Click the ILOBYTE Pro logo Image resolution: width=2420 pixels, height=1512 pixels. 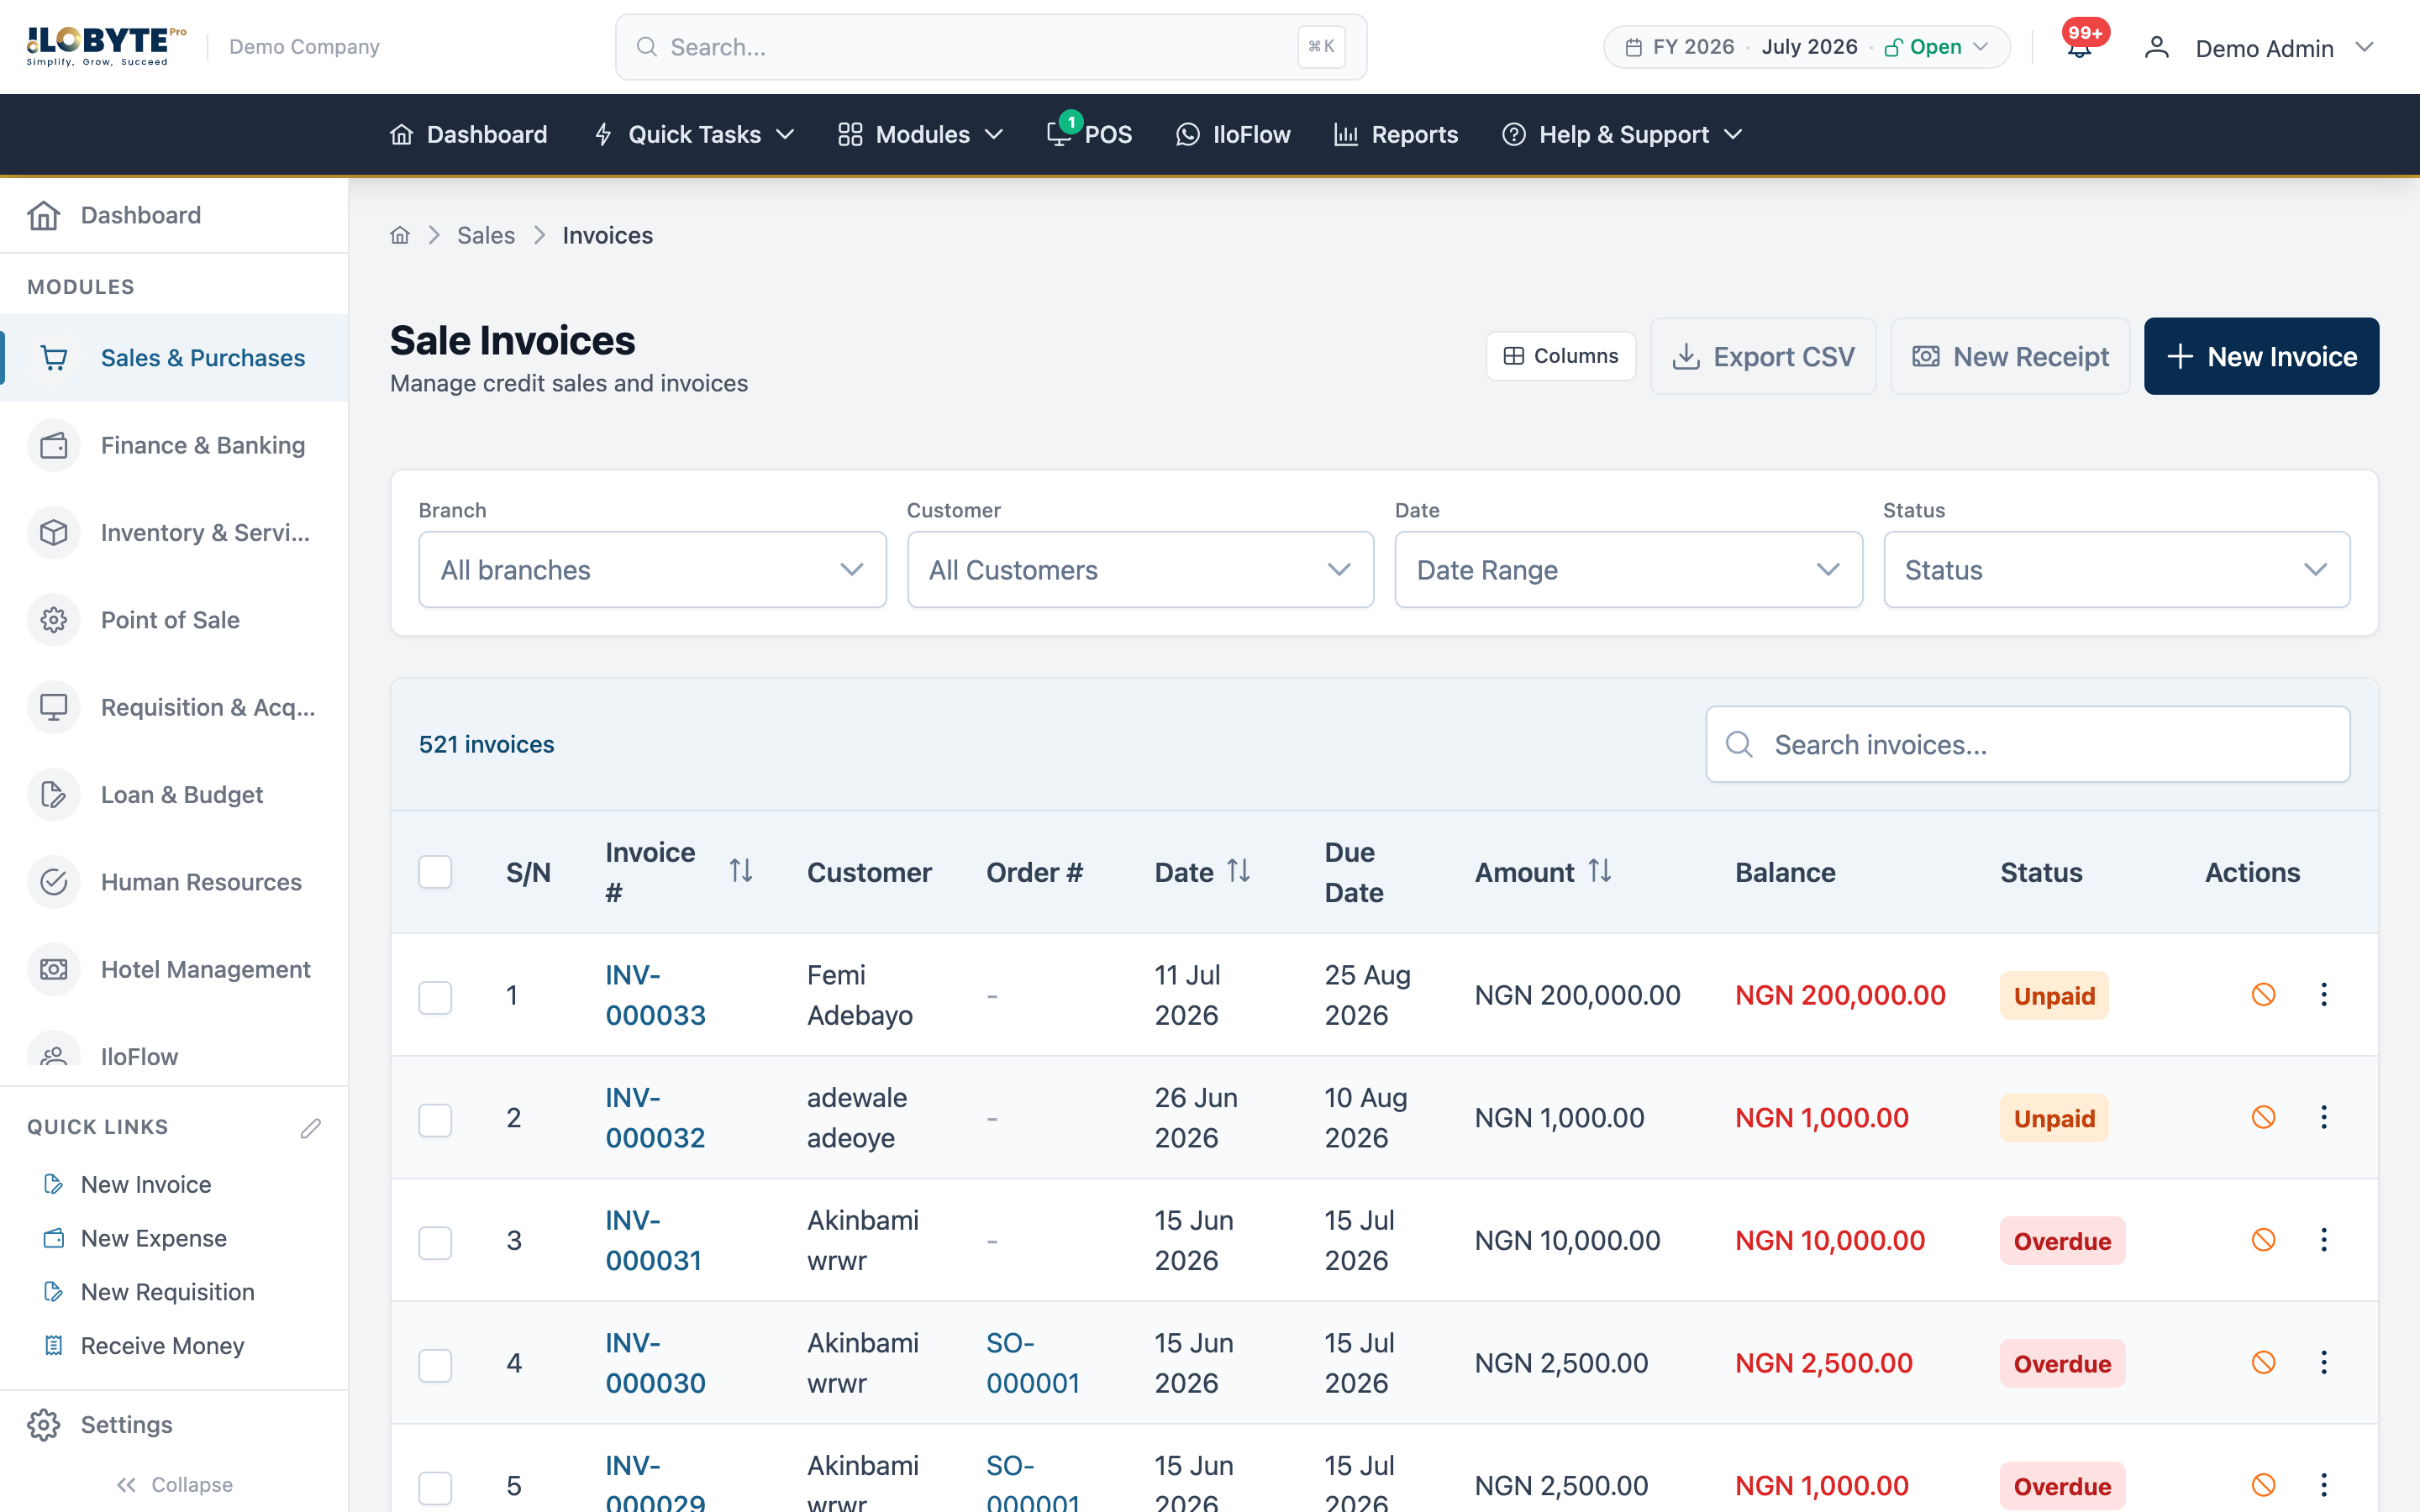pos(106,46)
